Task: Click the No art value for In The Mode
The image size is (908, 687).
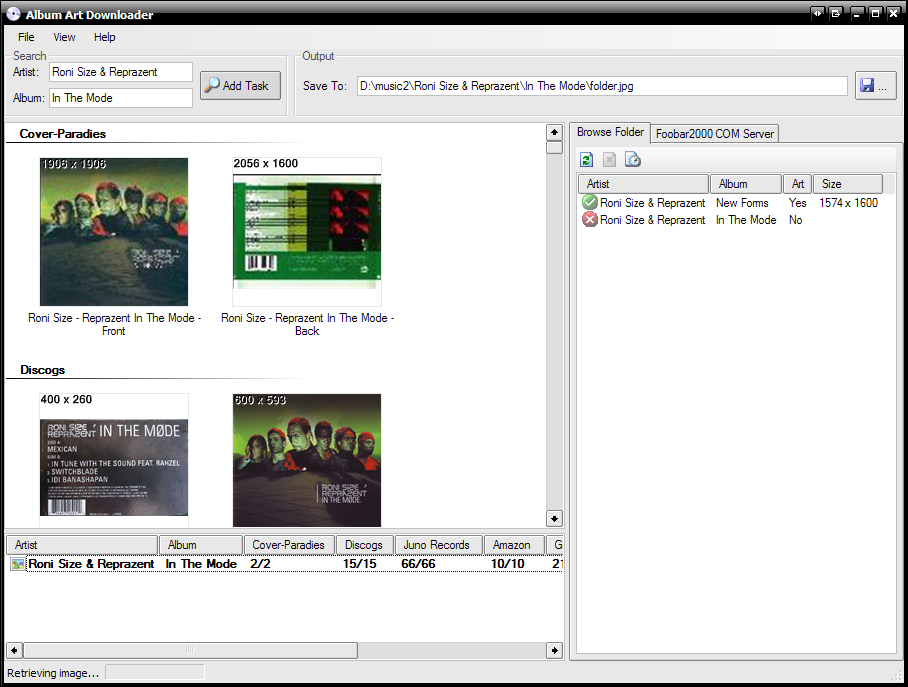Action: (795, 220)
